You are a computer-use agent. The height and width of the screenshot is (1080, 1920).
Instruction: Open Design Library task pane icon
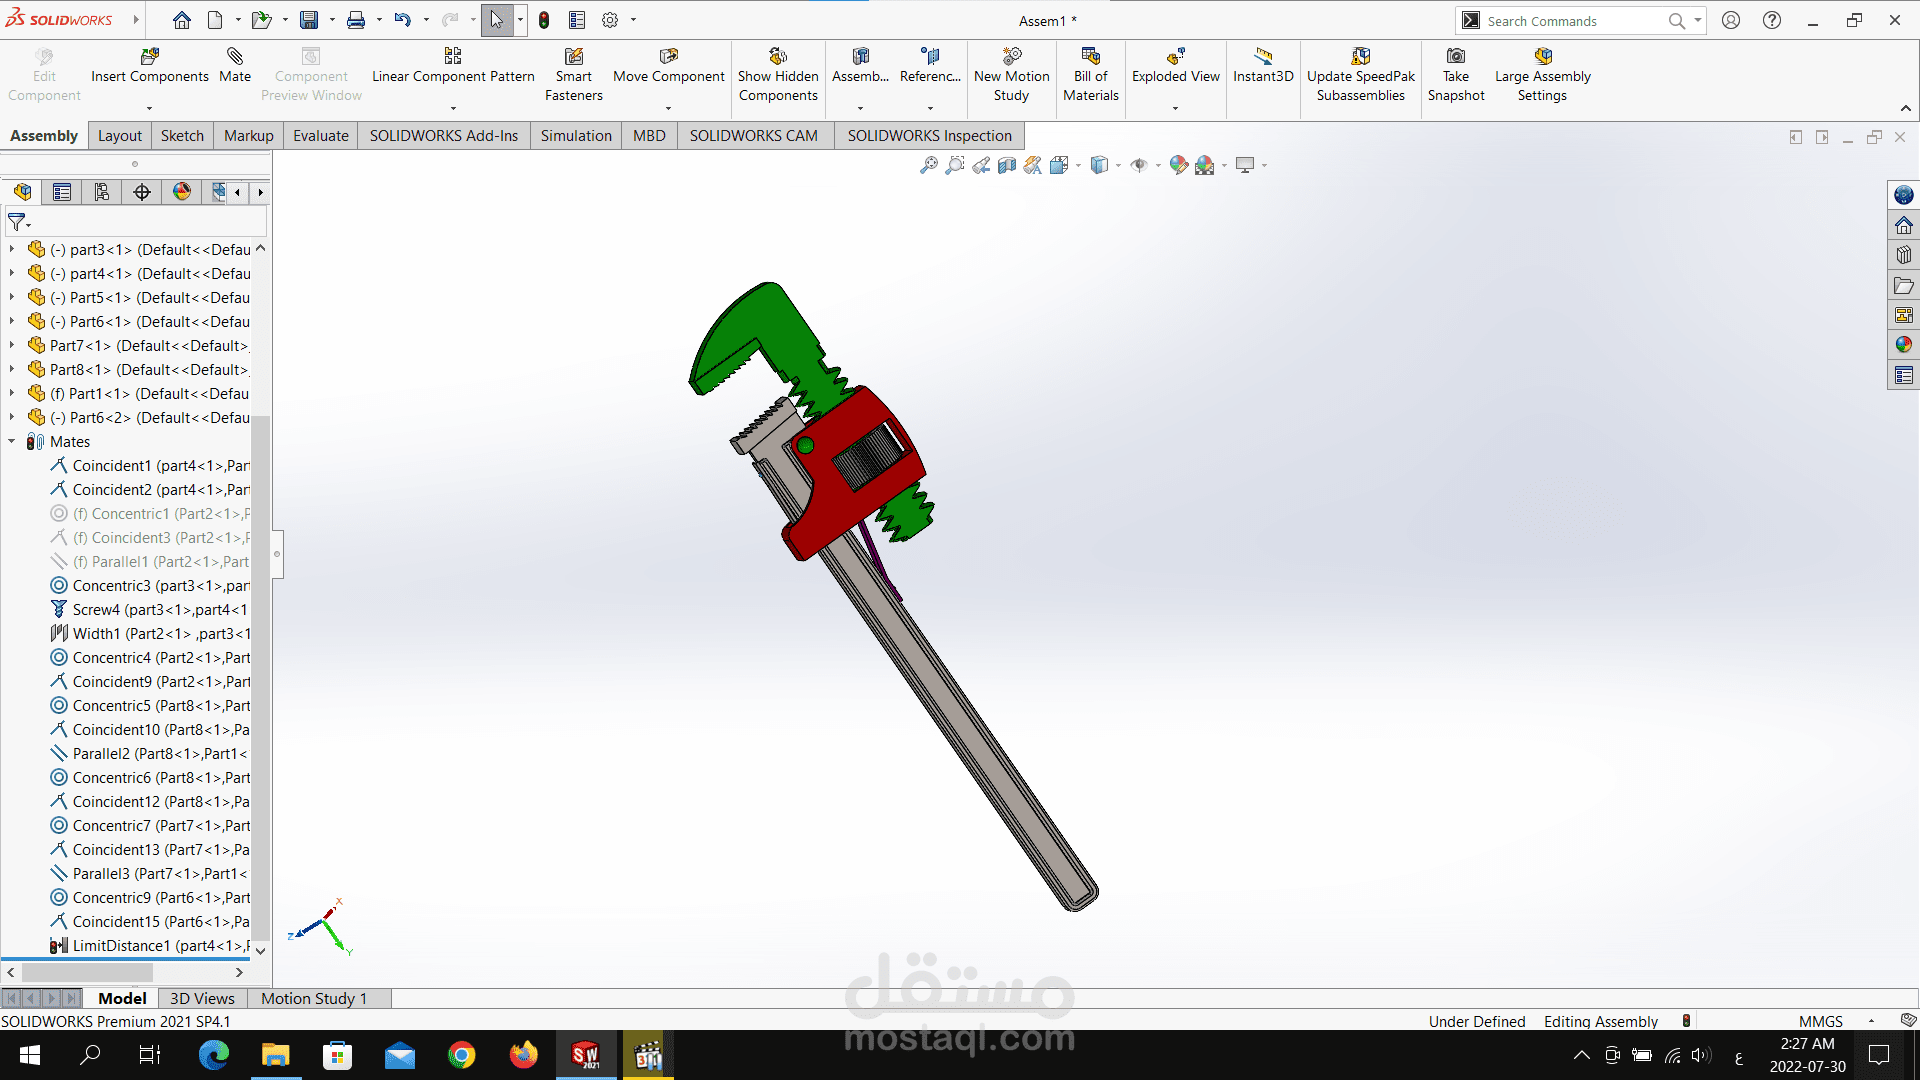tap(1903, 255)
